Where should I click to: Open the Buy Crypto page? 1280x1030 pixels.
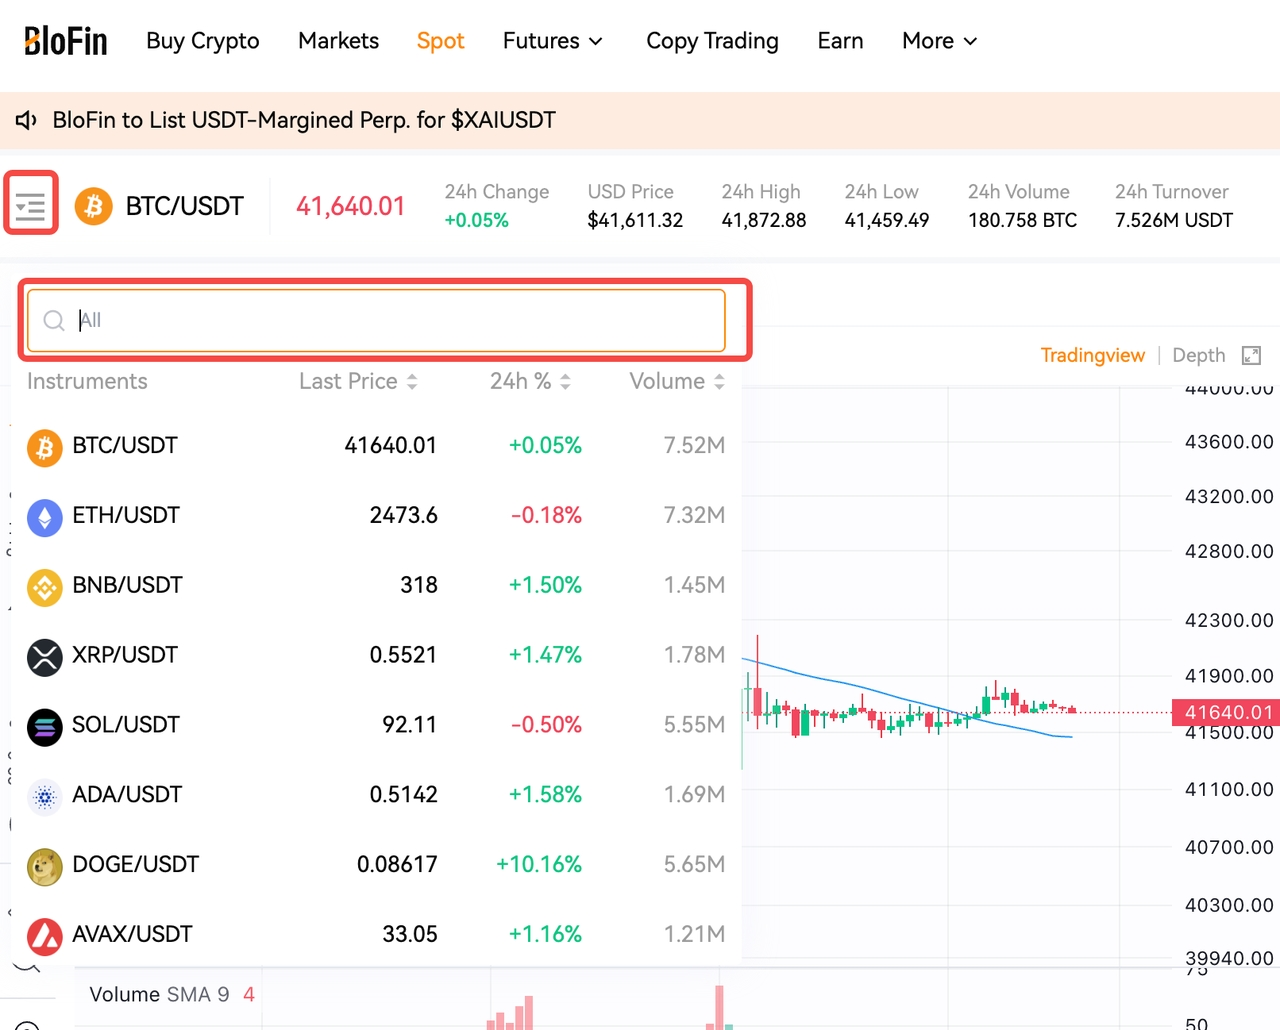tap(203, 41)
